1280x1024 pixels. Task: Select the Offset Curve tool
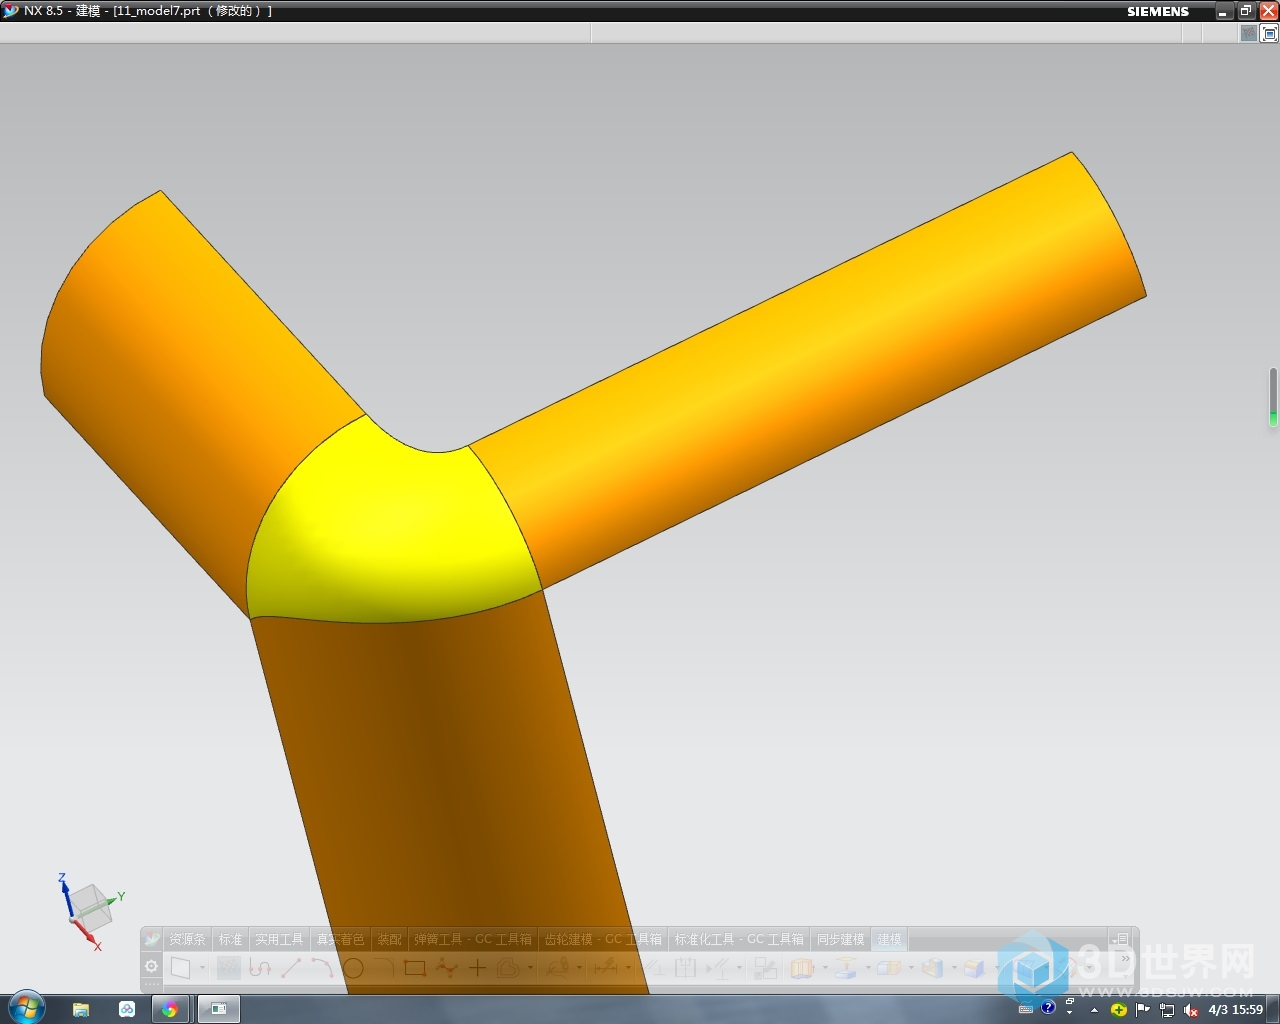click(508, 967)
